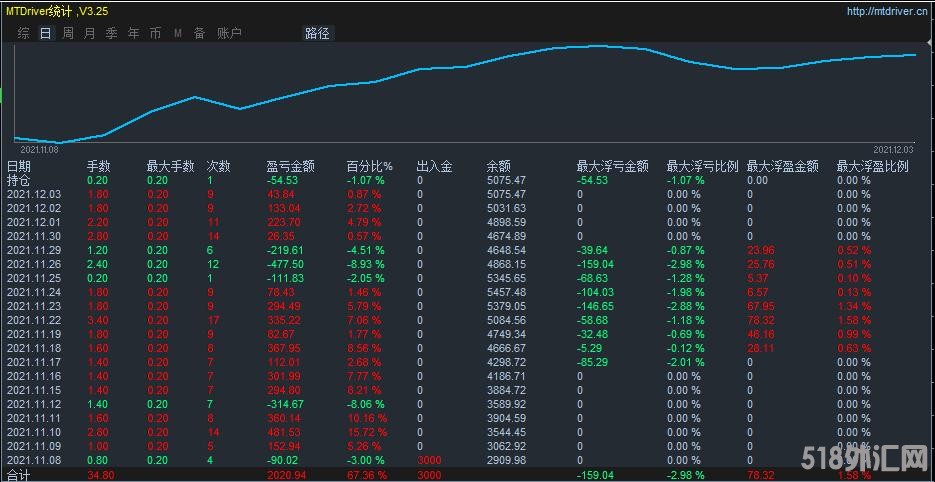Select the M tab in toolbar
The height and width of the screenshot is (482, 935).
[177, 33]
